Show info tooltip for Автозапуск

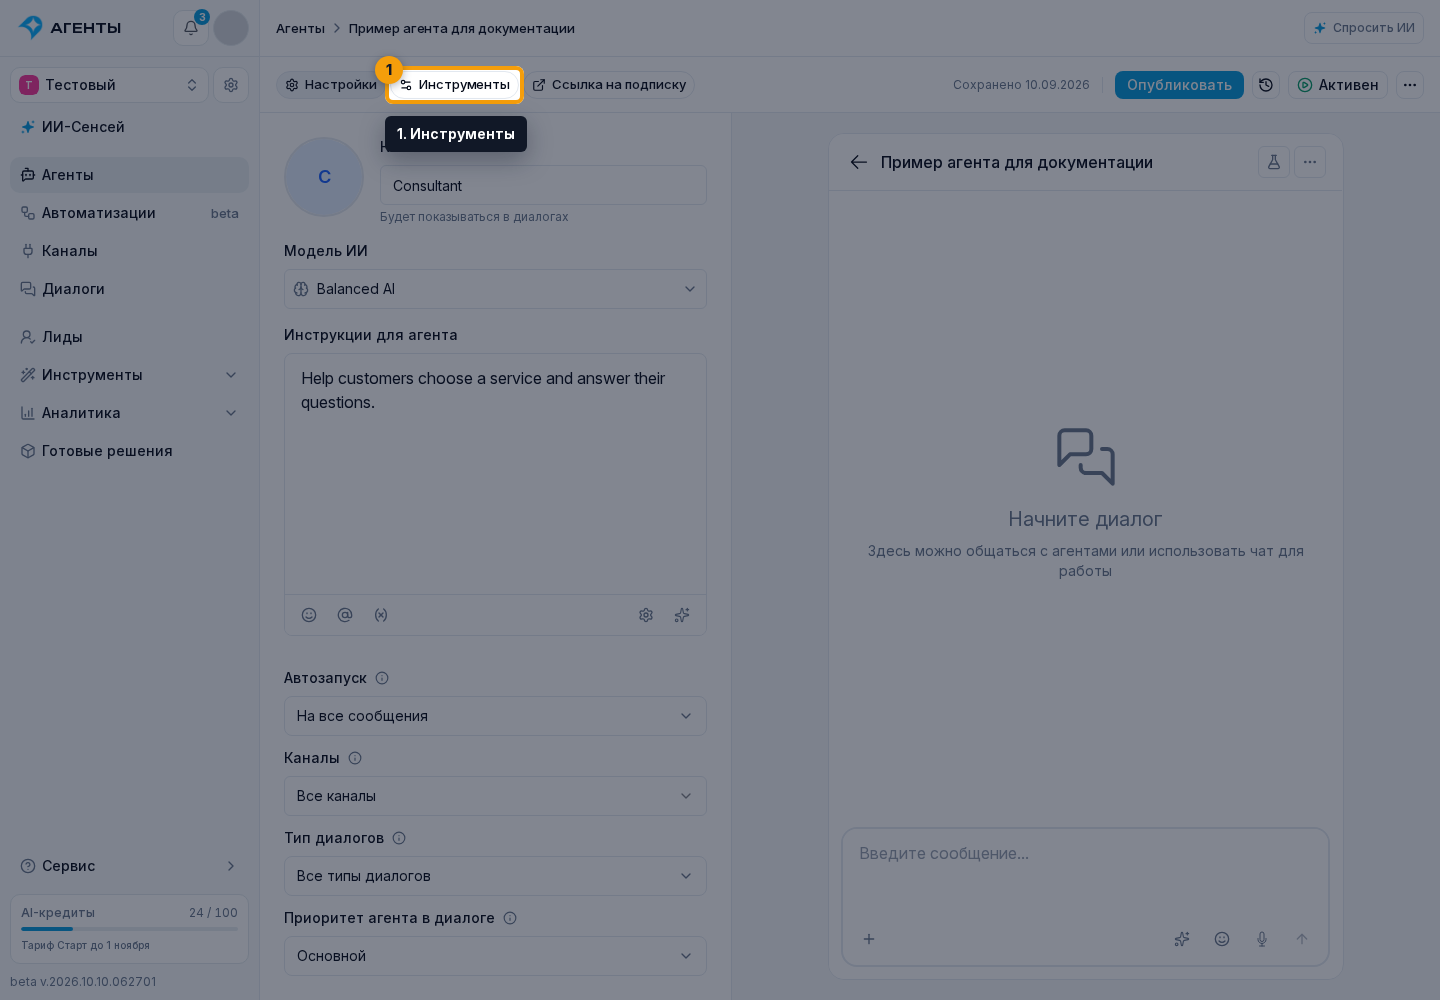pos(382,678)
